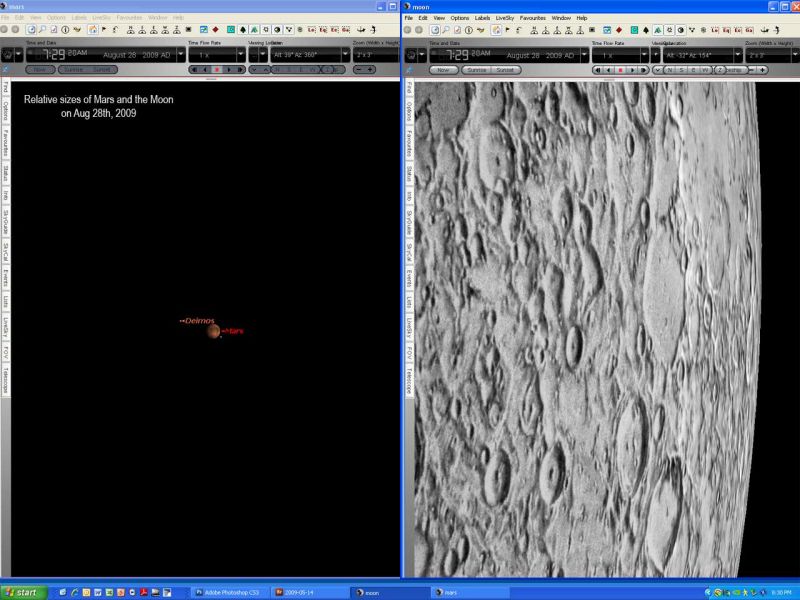Image resolution: width=800 pixels, height=600 pixels.
Task: Open the Labels menu in the moon window
Action: [482, 18]
